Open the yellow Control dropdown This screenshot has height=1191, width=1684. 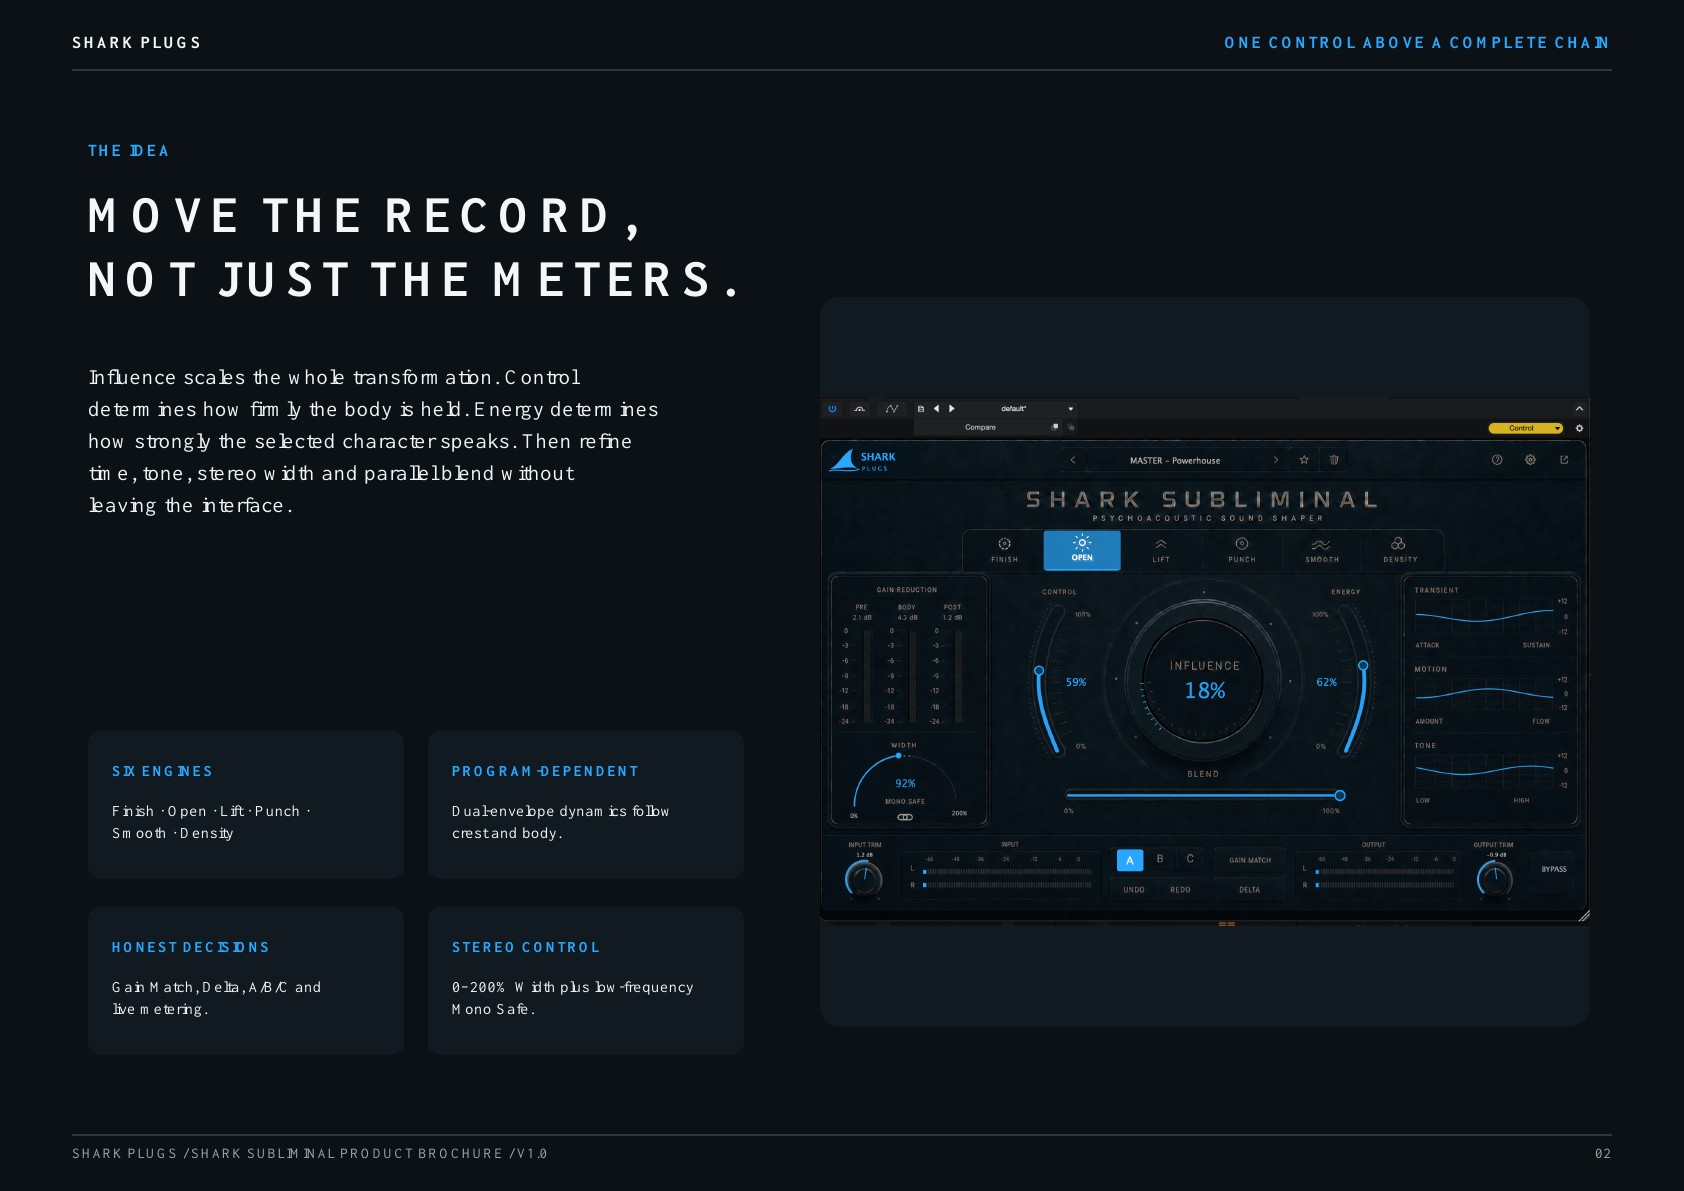[1526, 428]
